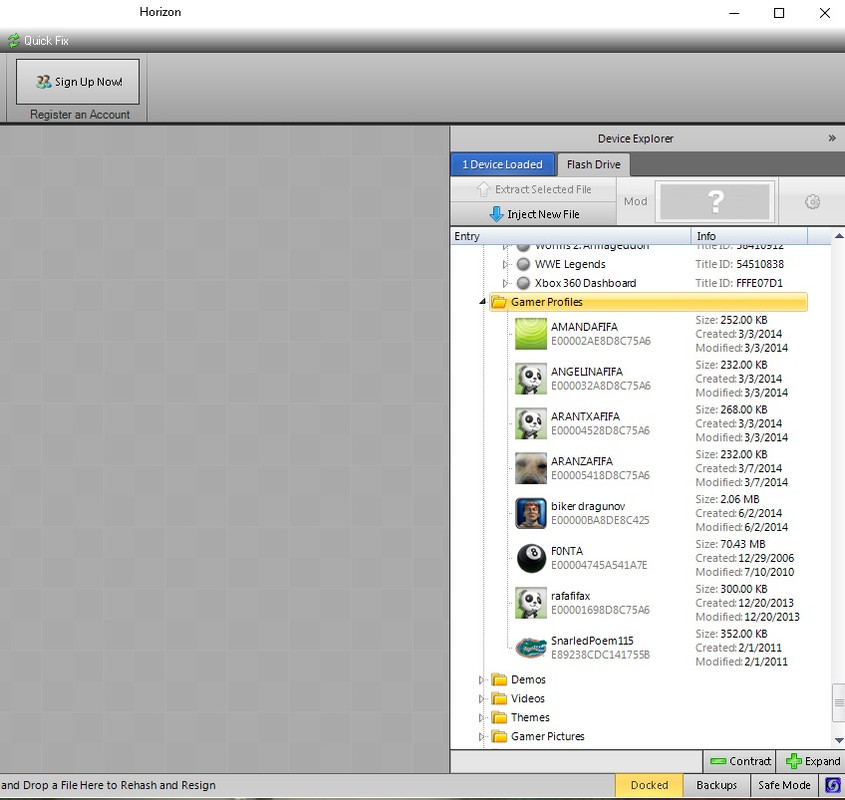
Task: Sort by the Entry column header
Action: coord(571,236)
